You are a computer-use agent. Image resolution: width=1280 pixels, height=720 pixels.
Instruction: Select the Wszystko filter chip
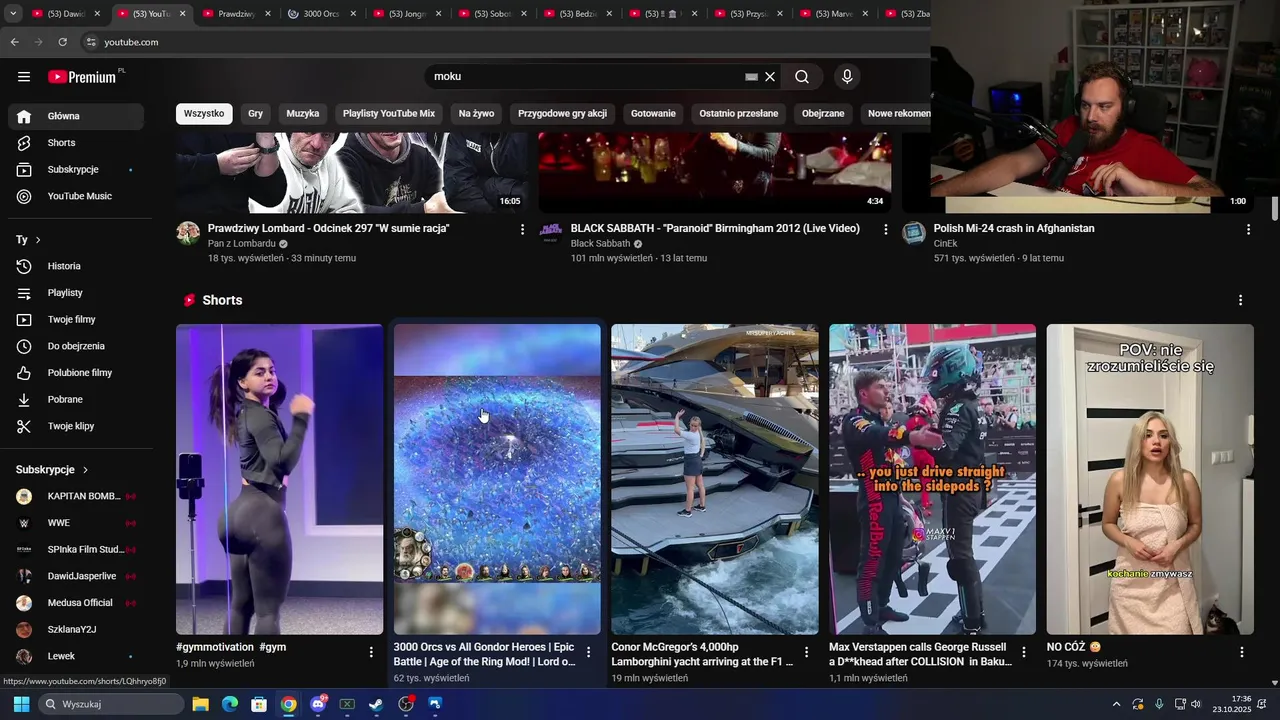pyautogui.click(x=204, y=114)
